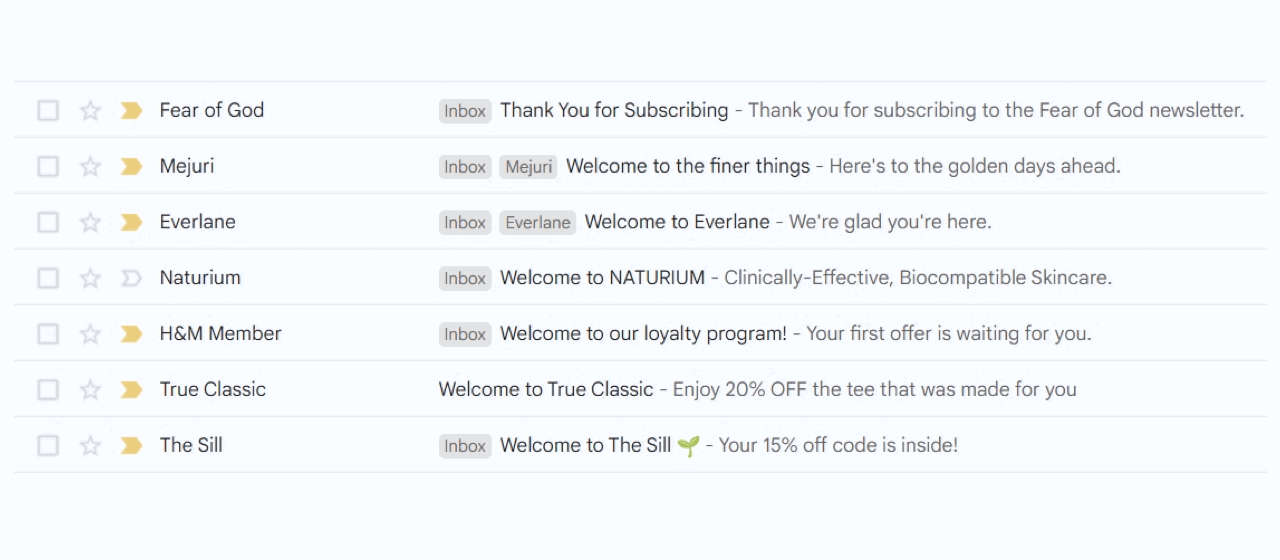Toggle importance marker on H&M Member email
The height and width of the screenshot is (560, 1280).
[131, 334]
